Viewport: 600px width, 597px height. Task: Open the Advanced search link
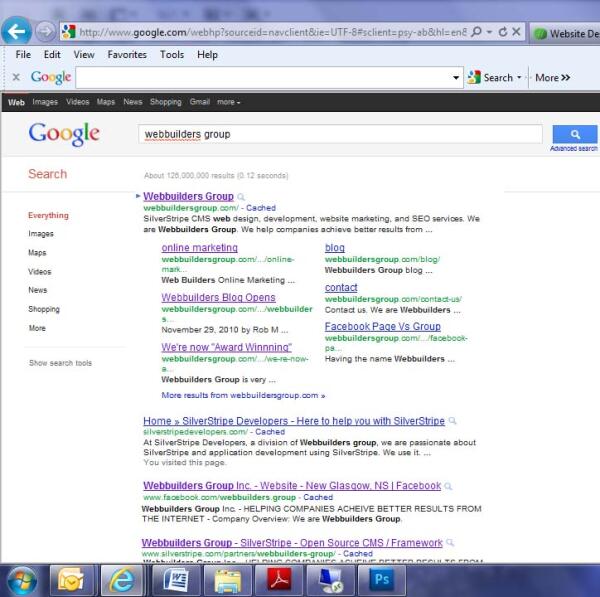click(574, 148)
